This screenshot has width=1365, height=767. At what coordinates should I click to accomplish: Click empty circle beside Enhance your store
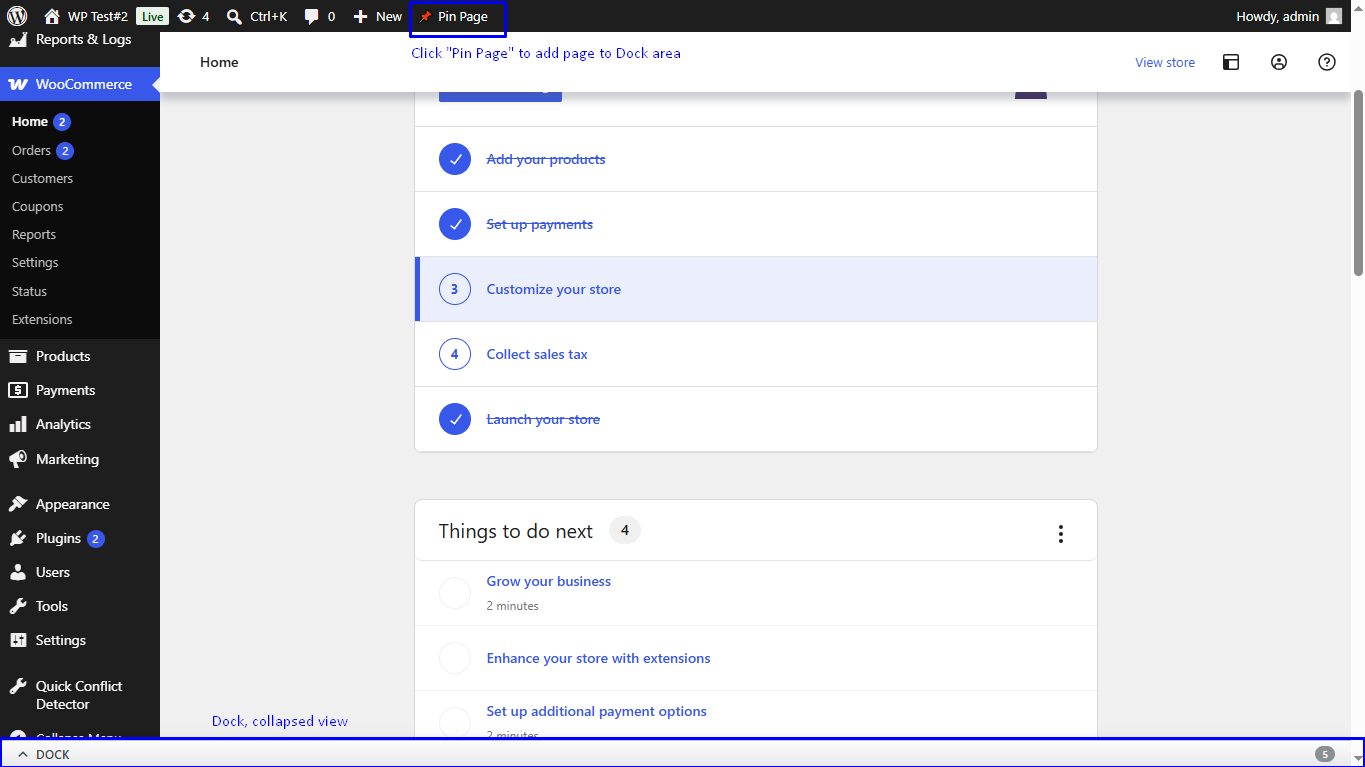coord(455,658)
